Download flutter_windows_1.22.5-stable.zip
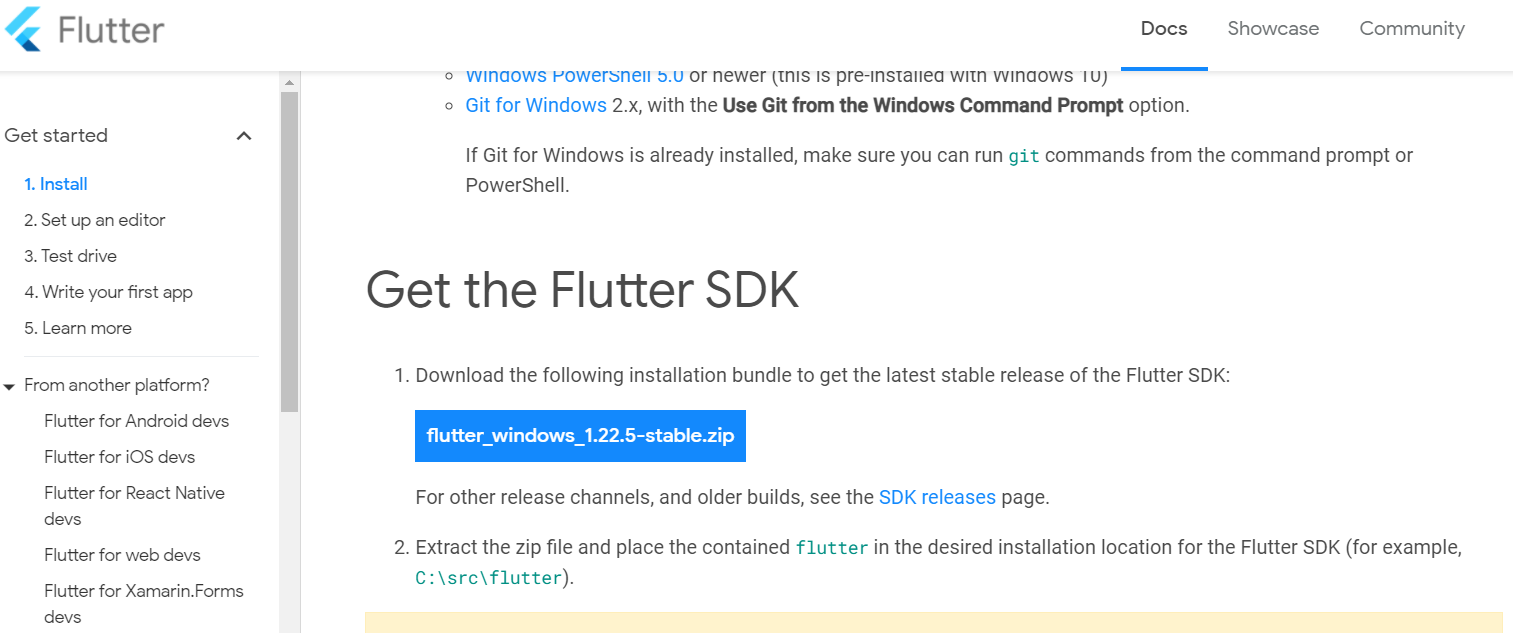Viewport: 1513px width, 633px height. (580, 436)
